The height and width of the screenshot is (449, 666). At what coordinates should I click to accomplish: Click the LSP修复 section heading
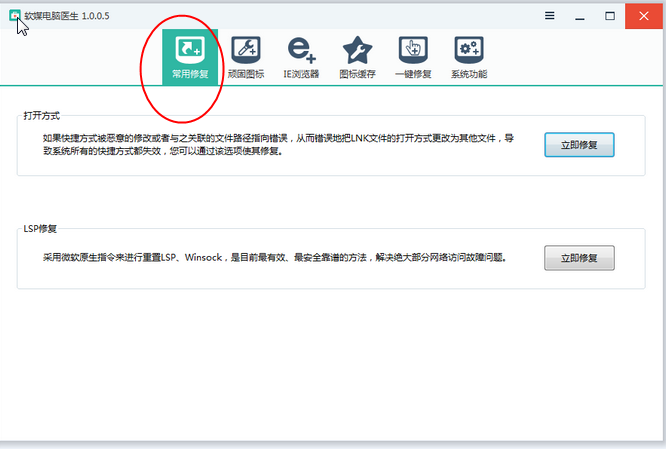[40, 229]
